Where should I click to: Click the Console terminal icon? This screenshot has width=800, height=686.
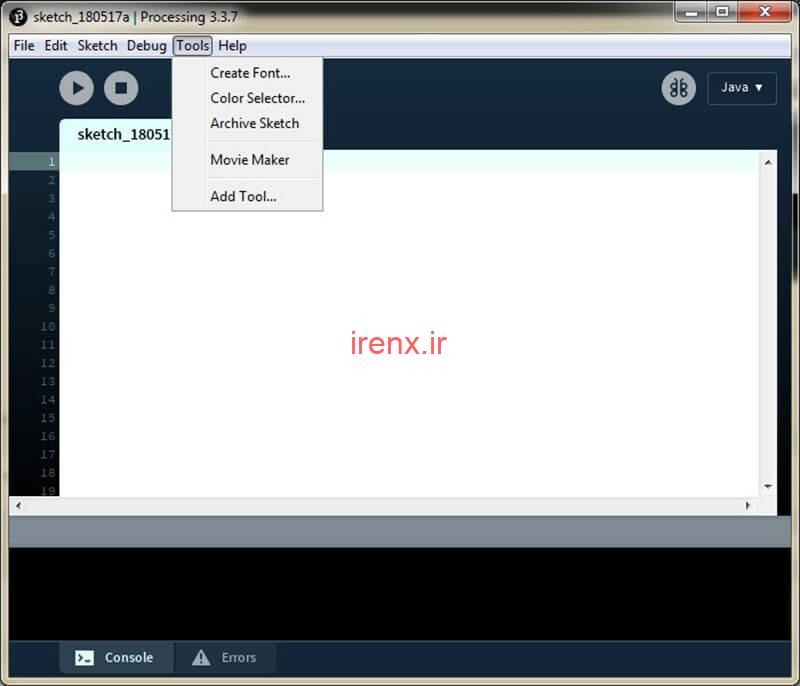85,658
